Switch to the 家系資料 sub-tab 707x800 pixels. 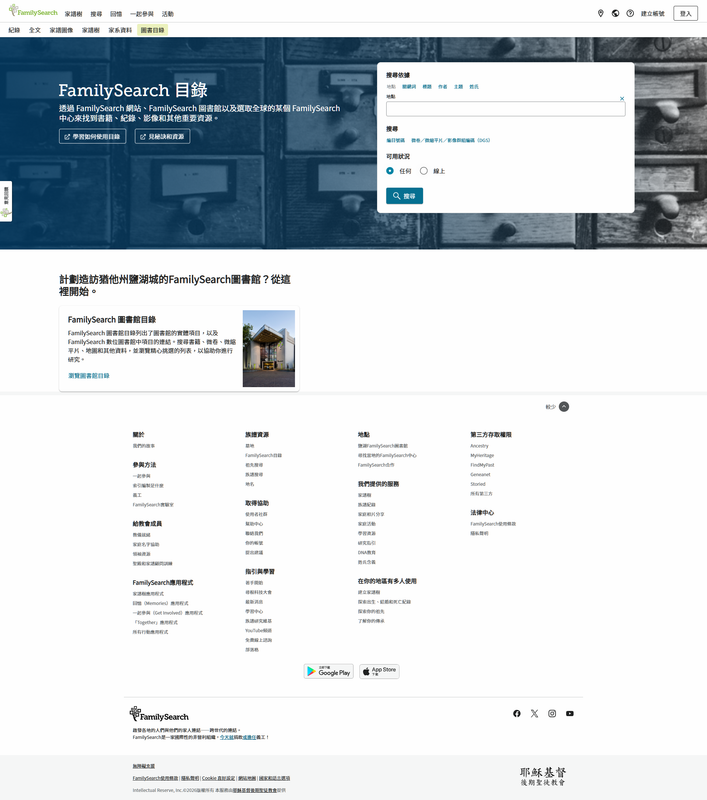tap(120, 30)
